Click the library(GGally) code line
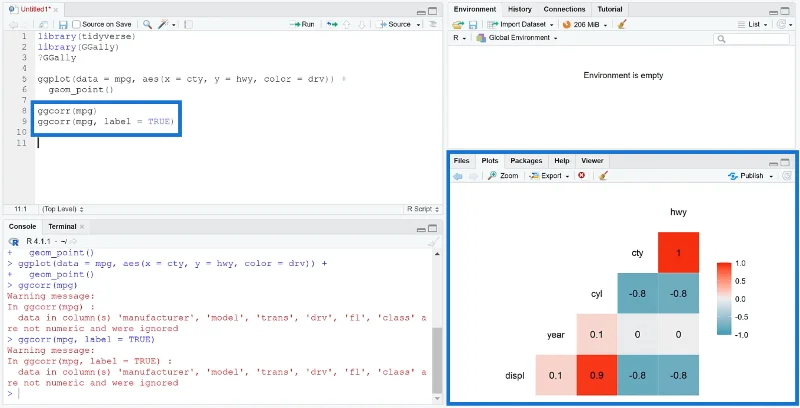The image size is (800, 408). (78, 47)
